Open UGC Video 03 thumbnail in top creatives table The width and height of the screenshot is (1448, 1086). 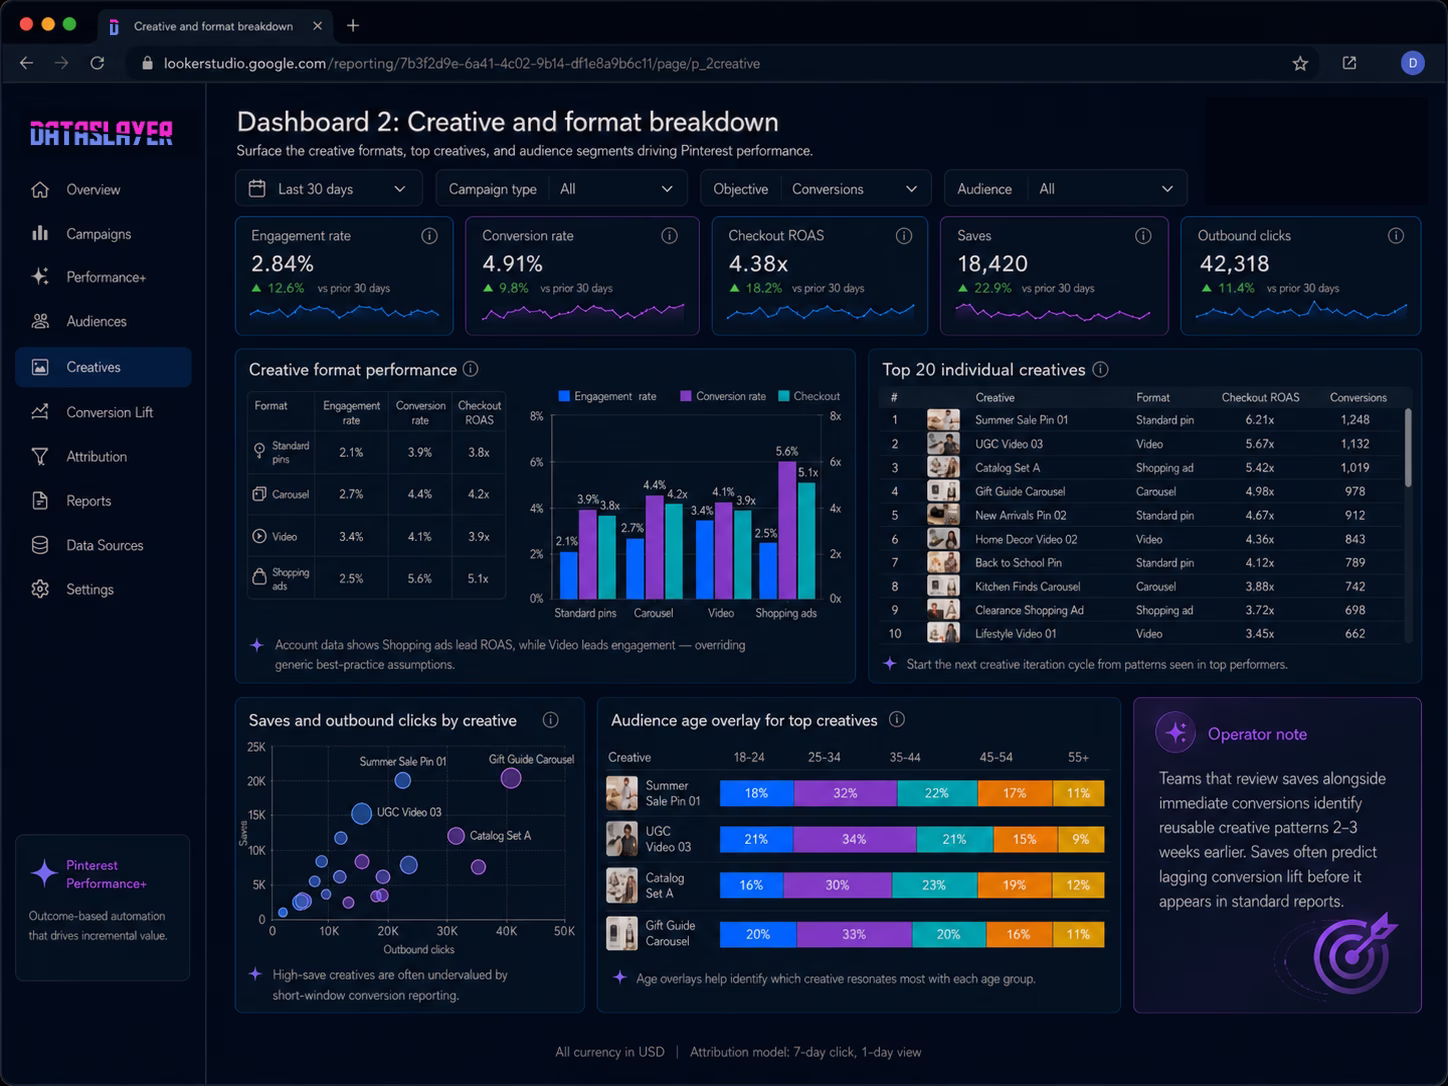pos(943,444)
